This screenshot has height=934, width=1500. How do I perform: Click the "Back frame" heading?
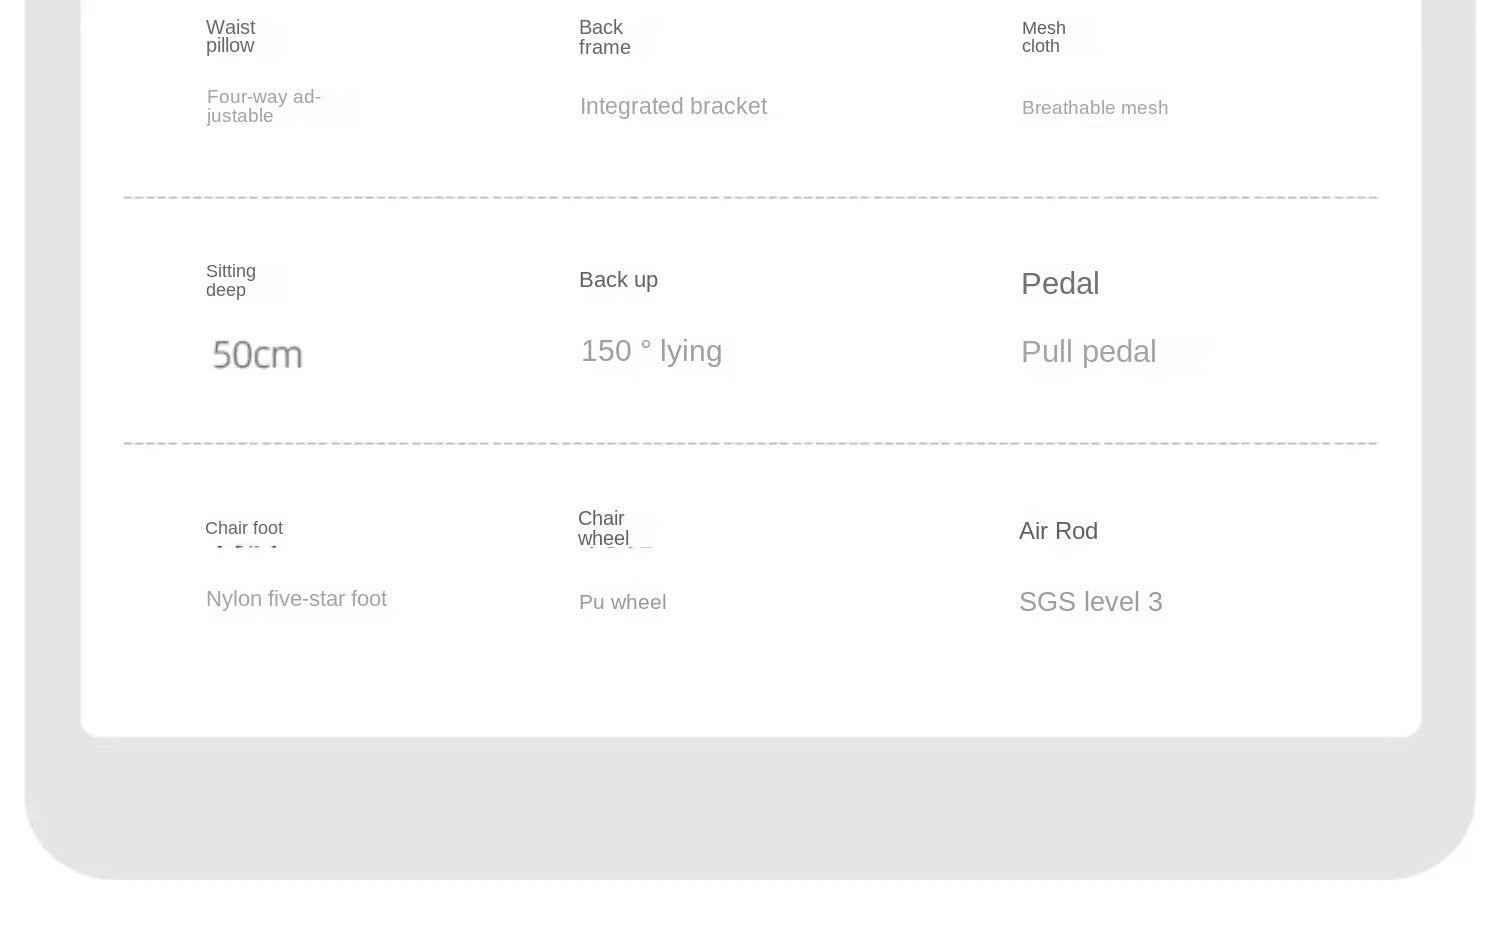pos(604,37)
